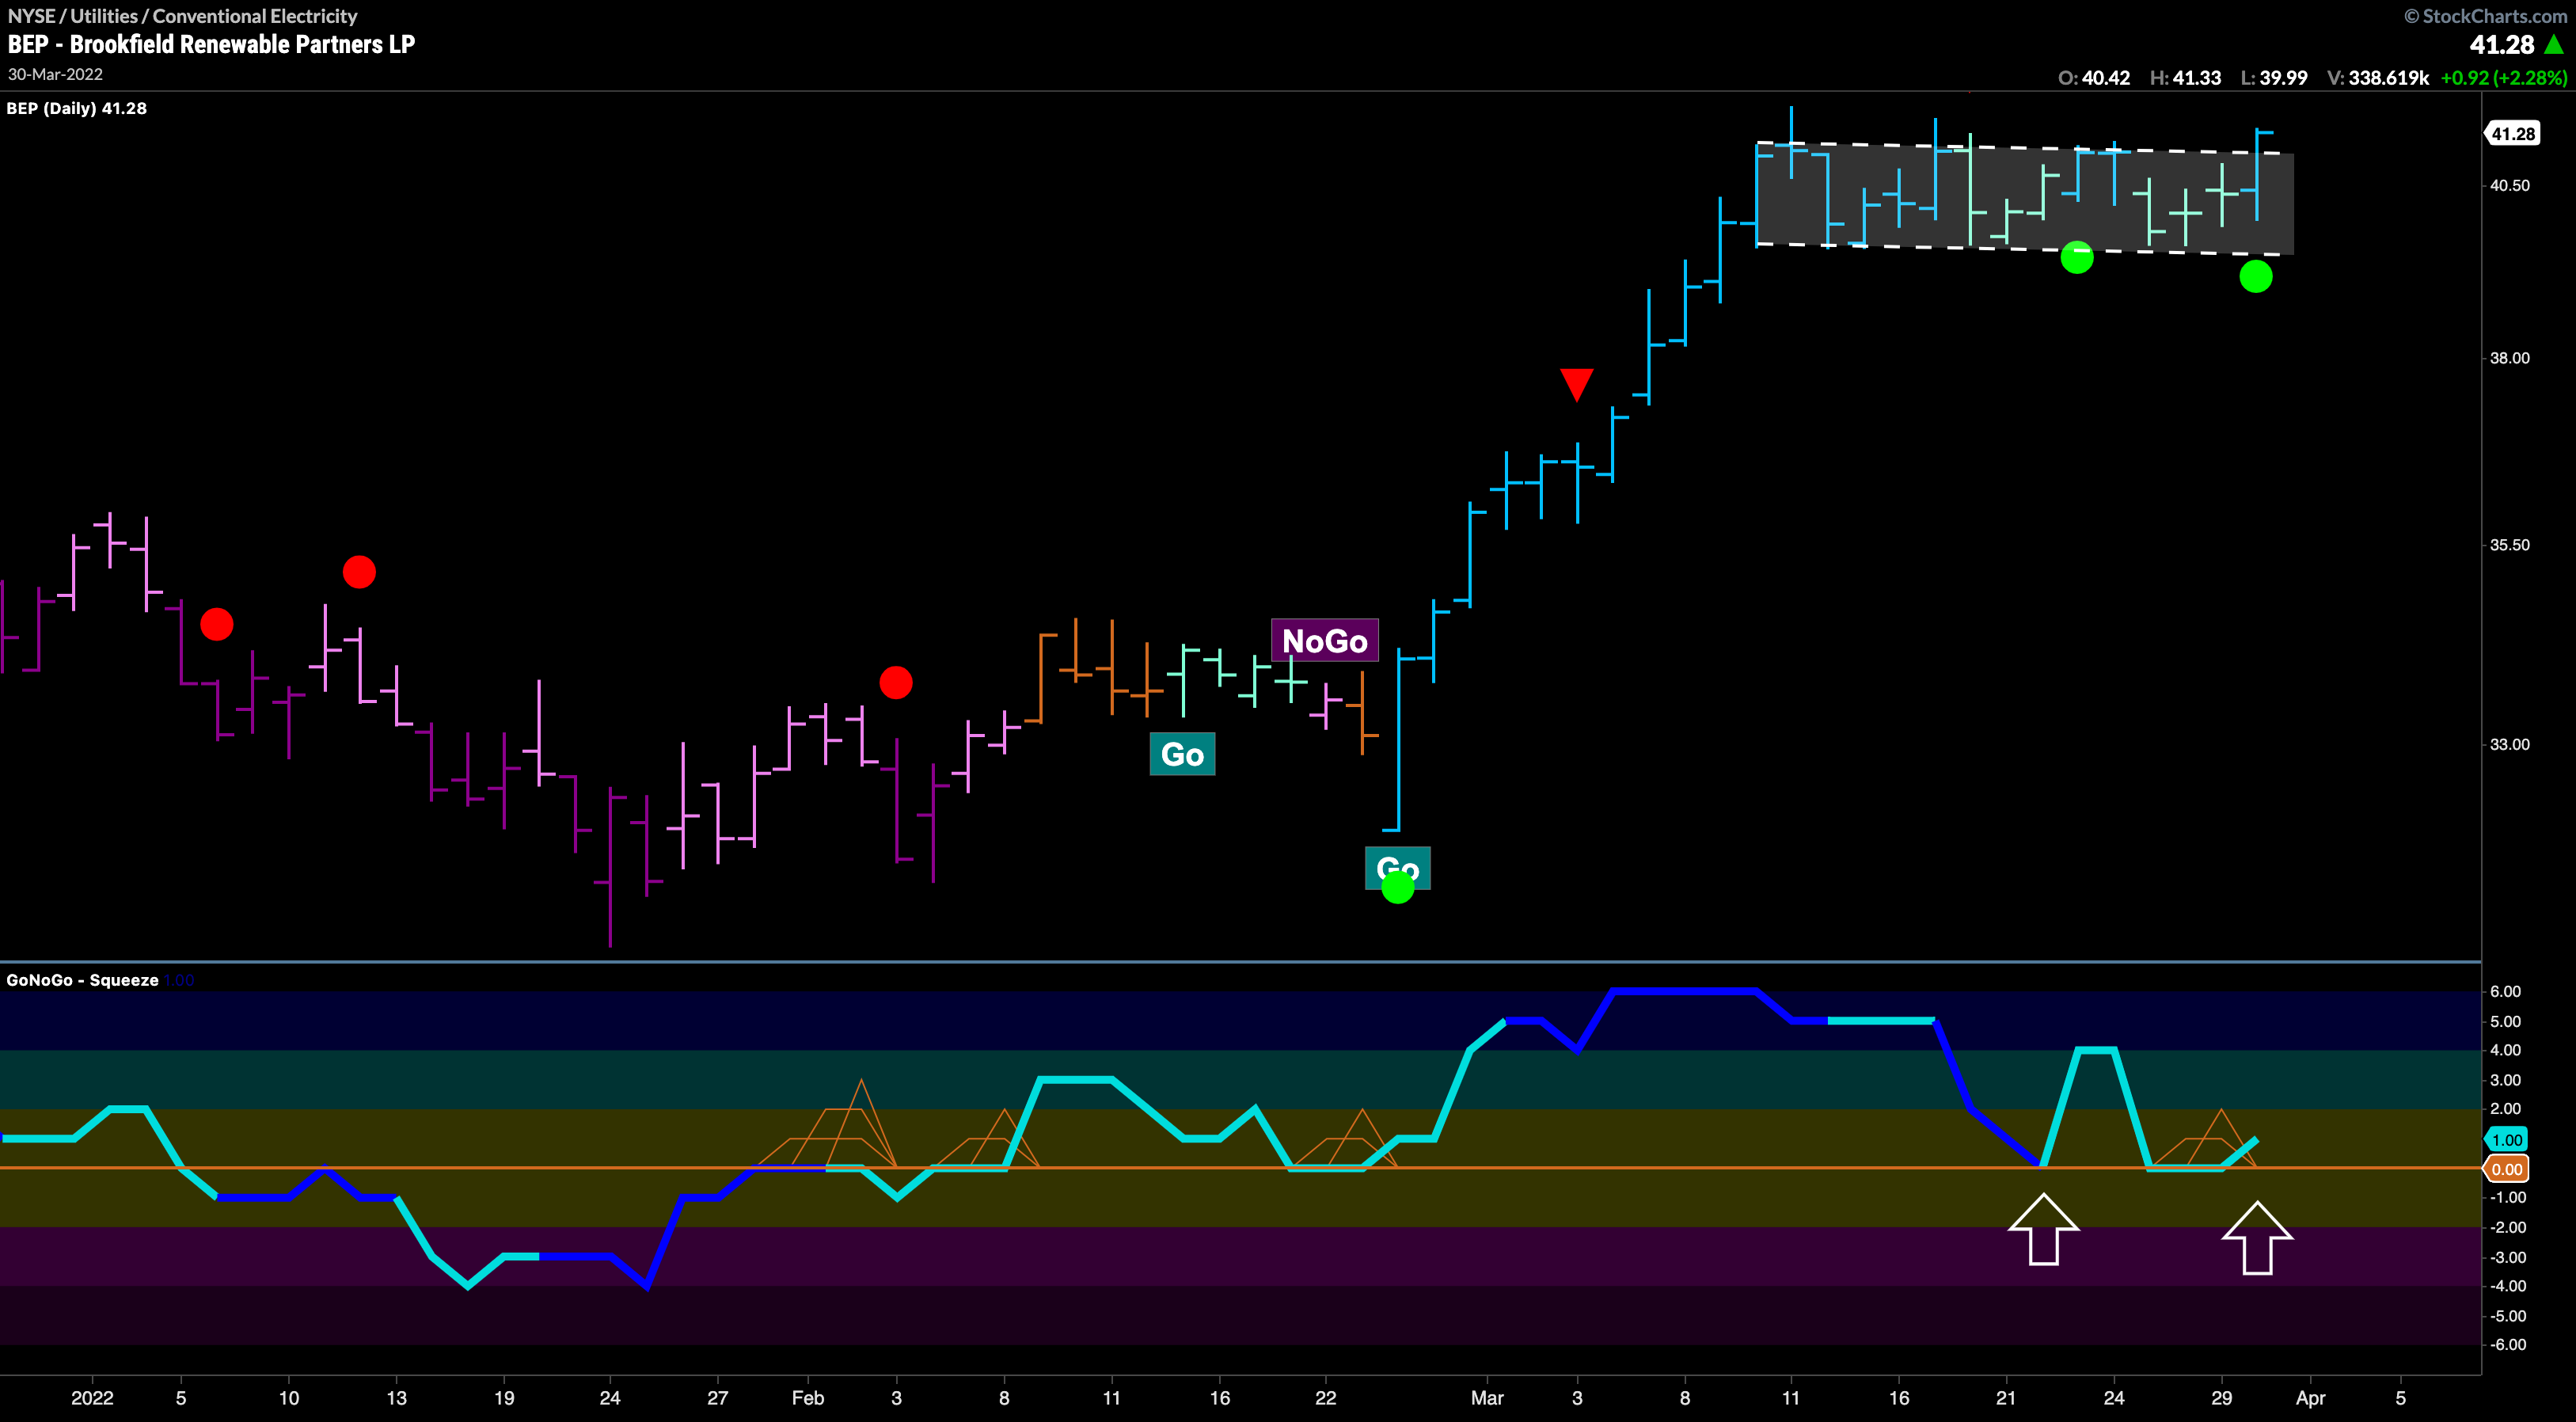This screenshot has width=2576, height=1422.
Task: Click the 33.00 price axis label
Action: [x=2510, y=744]
